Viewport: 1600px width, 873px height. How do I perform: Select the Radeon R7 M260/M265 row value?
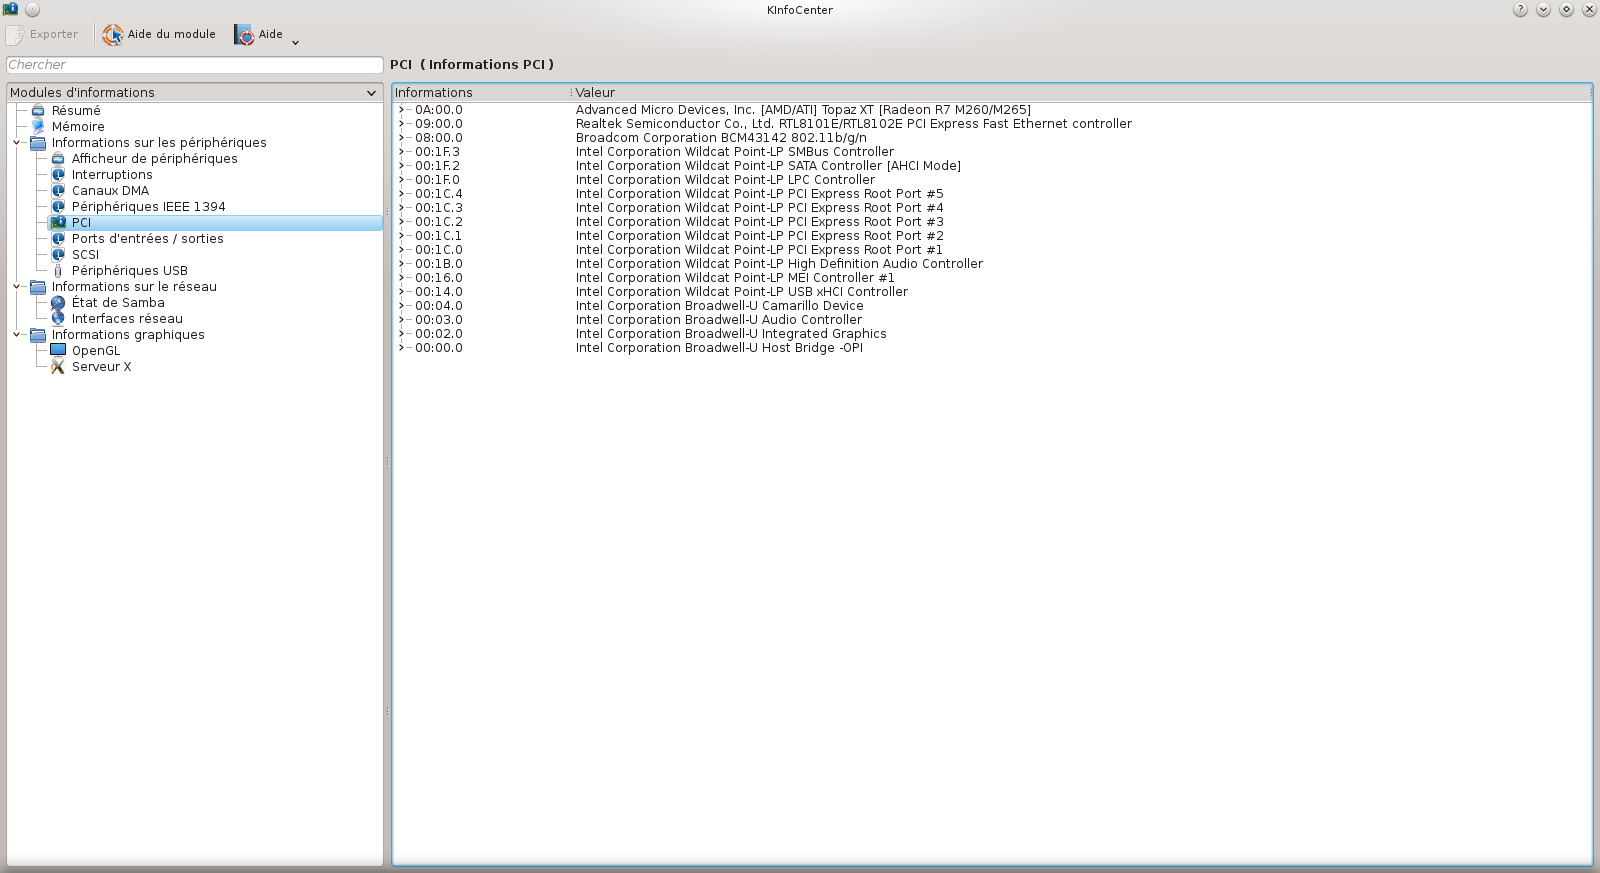click(x=803, y=110)
